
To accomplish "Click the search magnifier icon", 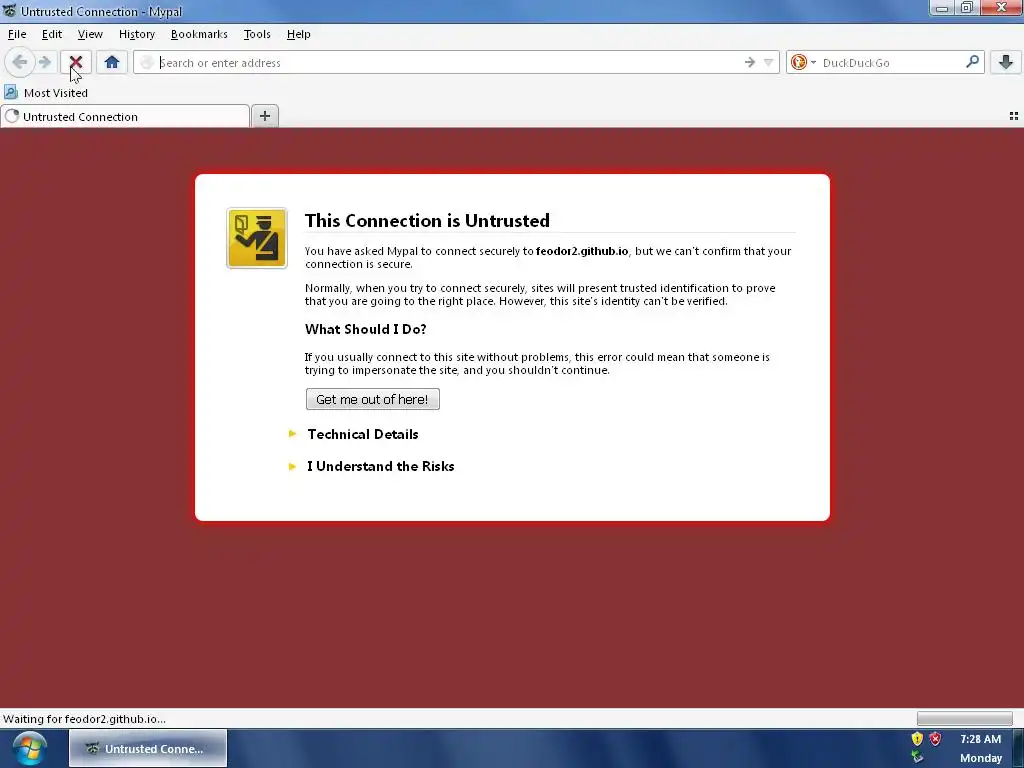I will [972, 62].
